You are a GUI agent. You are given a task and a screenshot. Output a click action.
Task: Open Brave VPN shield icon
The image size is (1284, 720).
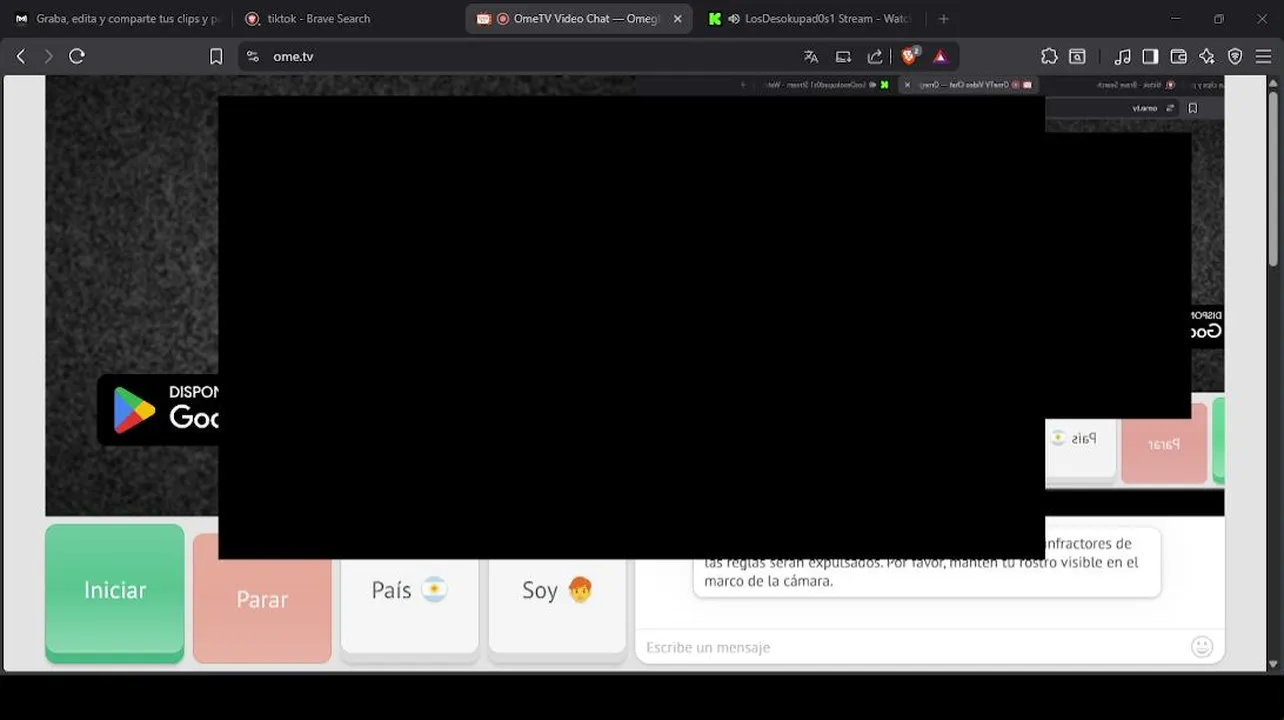point(1235,57)
